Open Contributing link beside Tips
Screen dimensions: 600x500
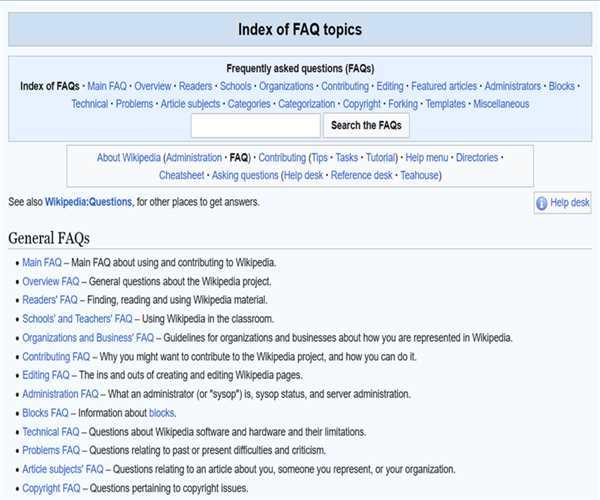tap(282, 158)
